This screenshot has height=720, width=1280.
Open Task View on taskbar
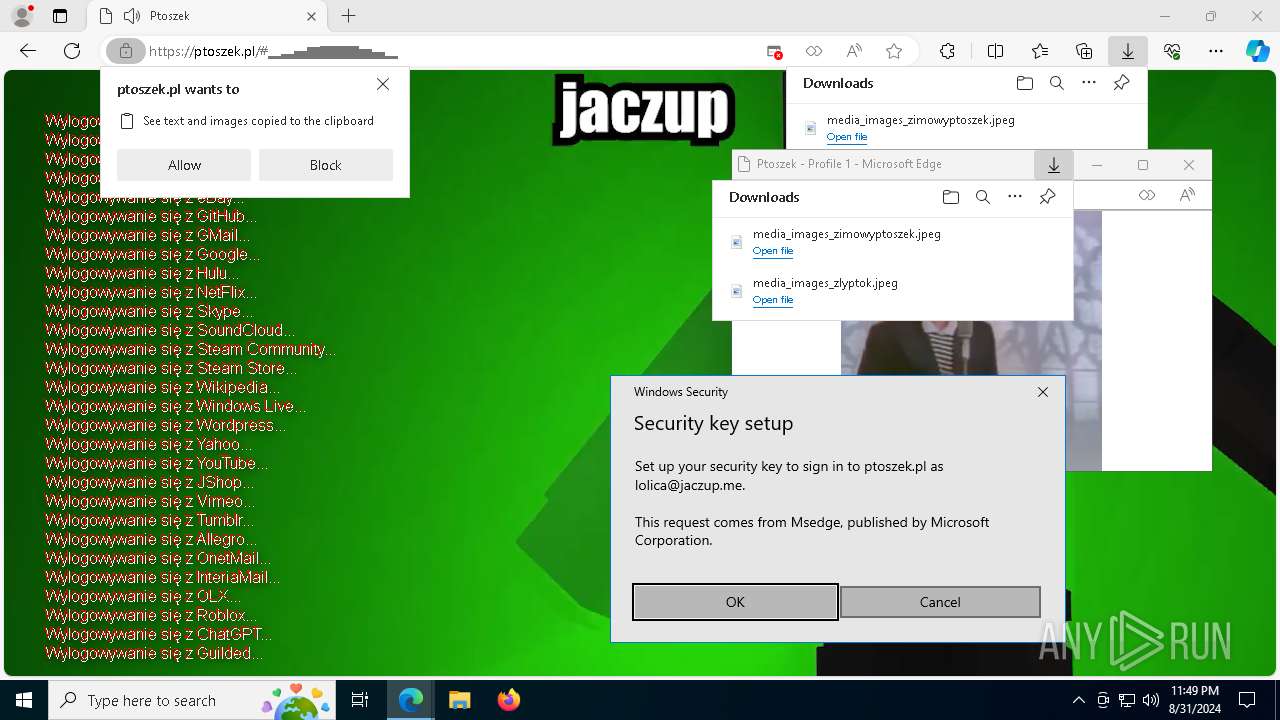[360, 700]
